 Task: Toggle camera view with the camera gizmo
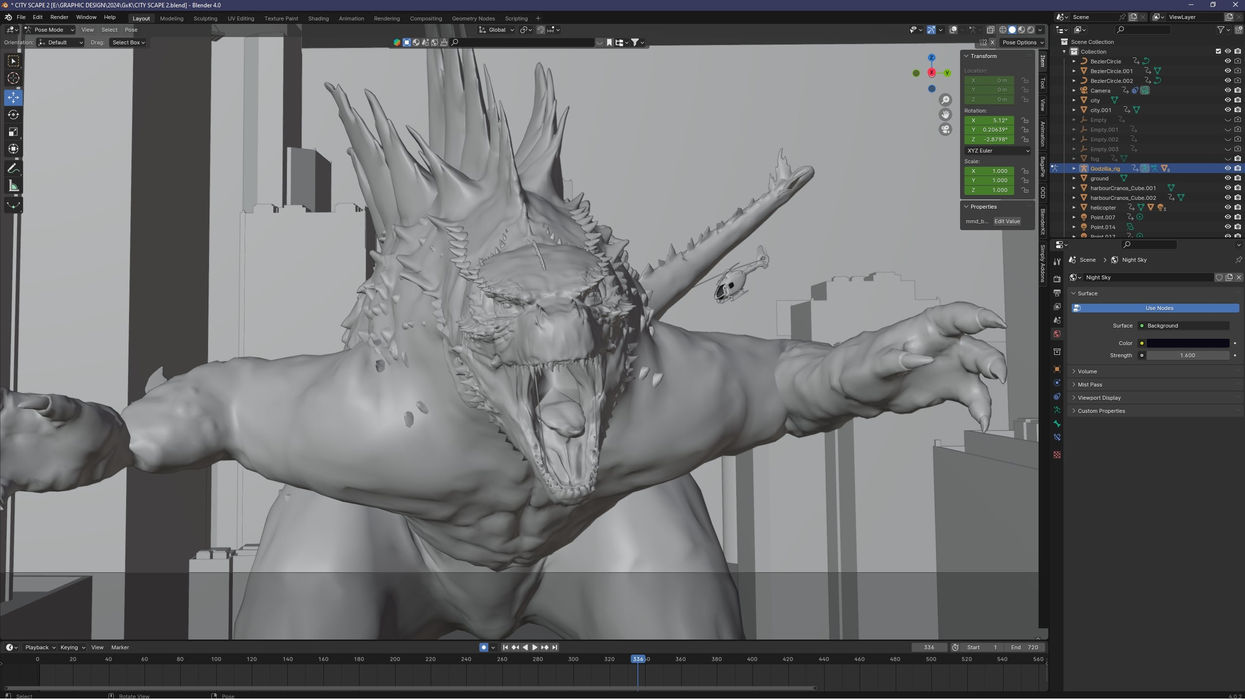point(945,129)
